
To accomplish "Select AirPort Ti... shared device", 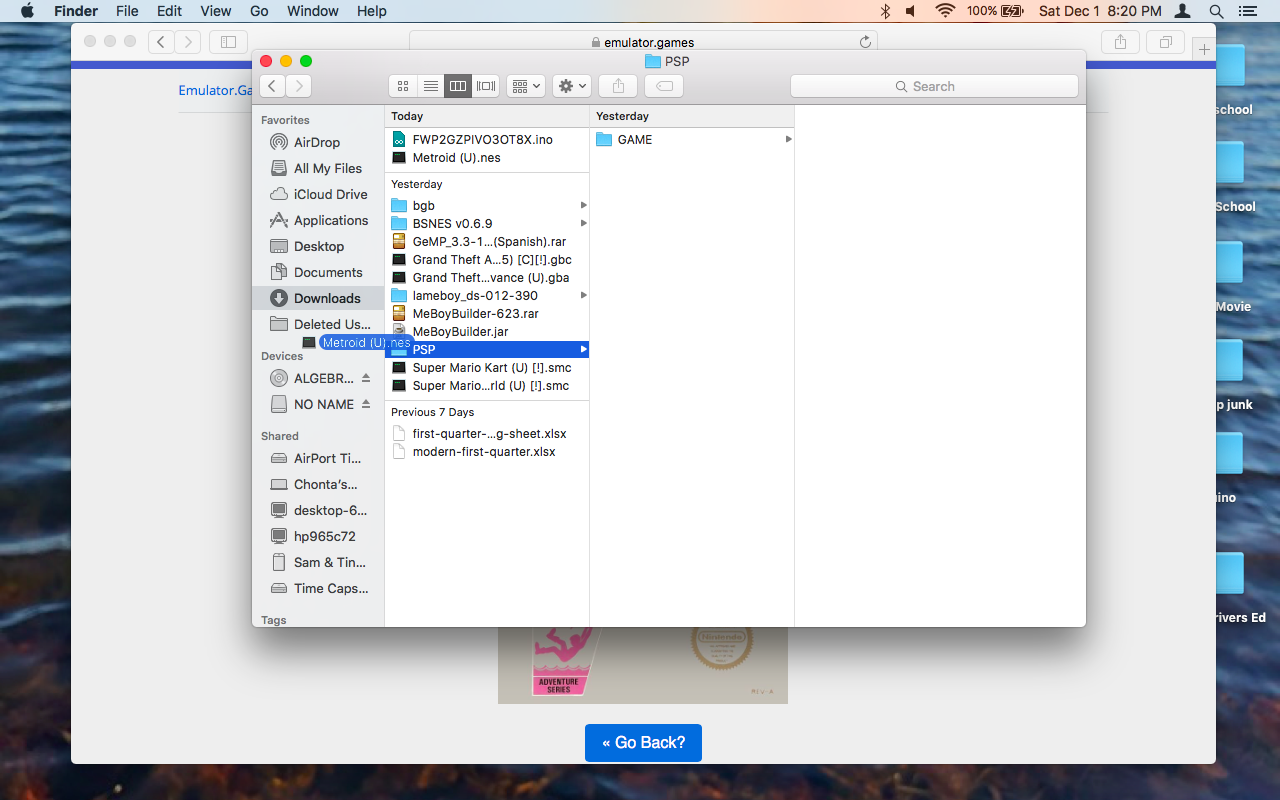I will [x=318, y=458].
